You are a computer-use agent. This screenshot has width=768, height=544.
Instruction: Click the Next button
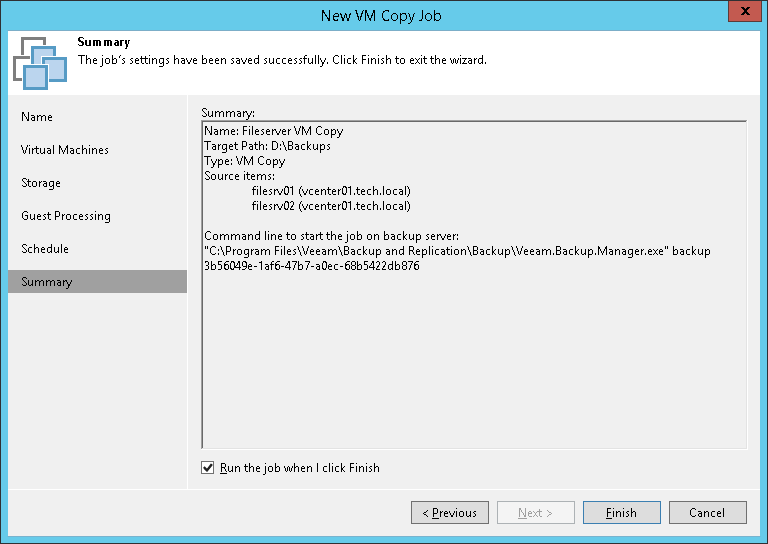click(x=536, y=513)
